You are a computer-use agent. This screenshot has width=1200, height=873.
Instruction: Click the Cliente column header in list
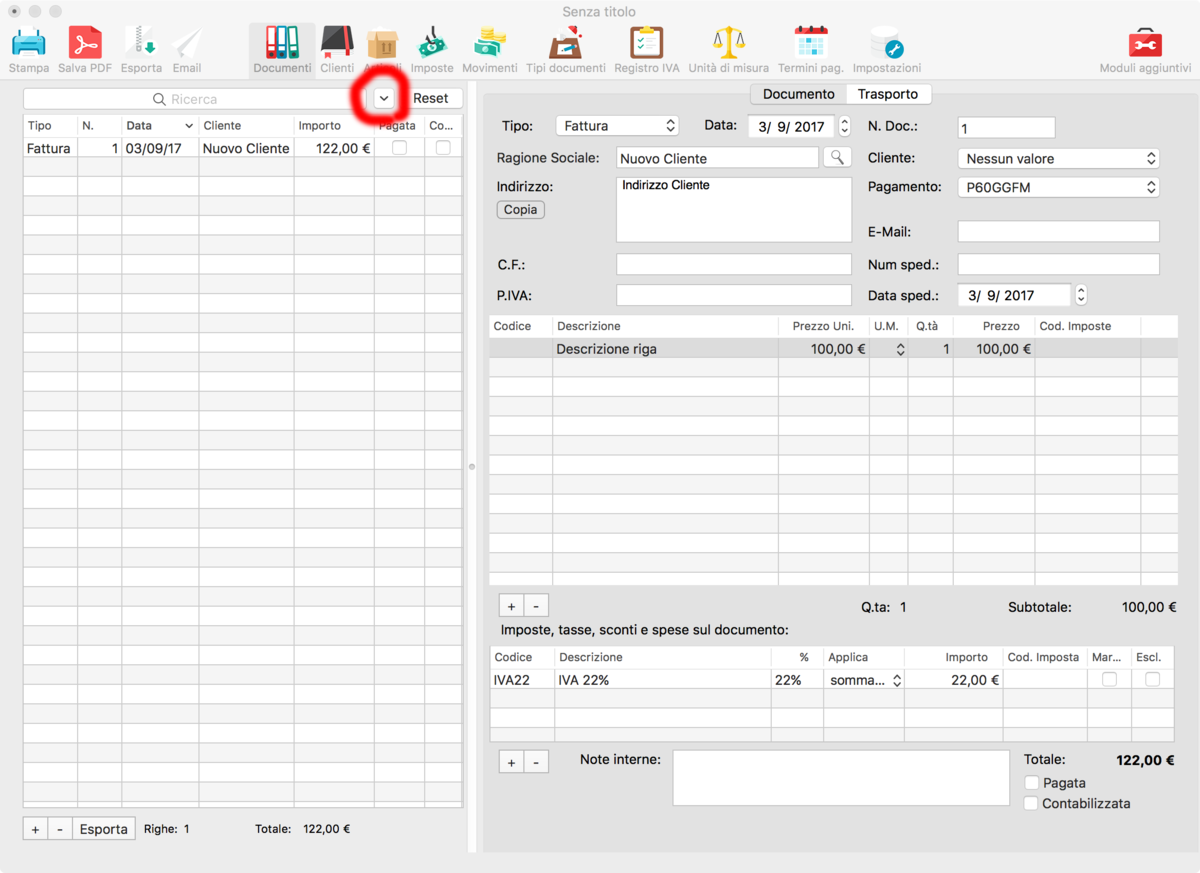246,126
